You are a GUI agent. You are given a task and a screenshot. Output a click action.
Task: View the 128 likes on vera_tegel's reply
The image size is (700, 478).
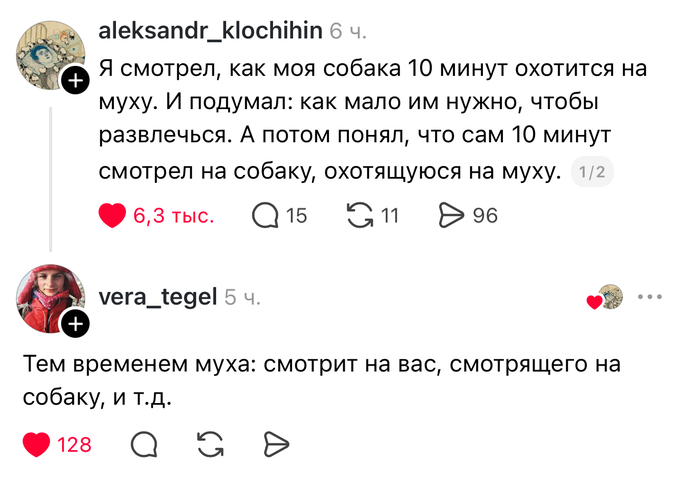click(x=74, y=445)
